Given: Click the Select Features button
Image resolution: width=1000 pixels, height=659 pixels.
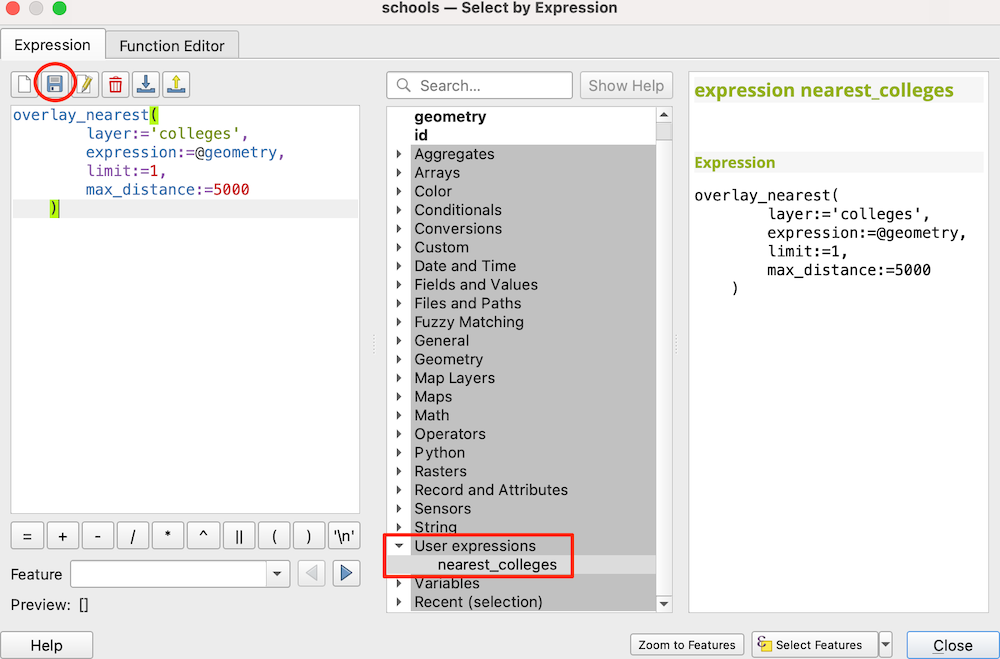Looking at the screenshot, I should tap(814, 645).
